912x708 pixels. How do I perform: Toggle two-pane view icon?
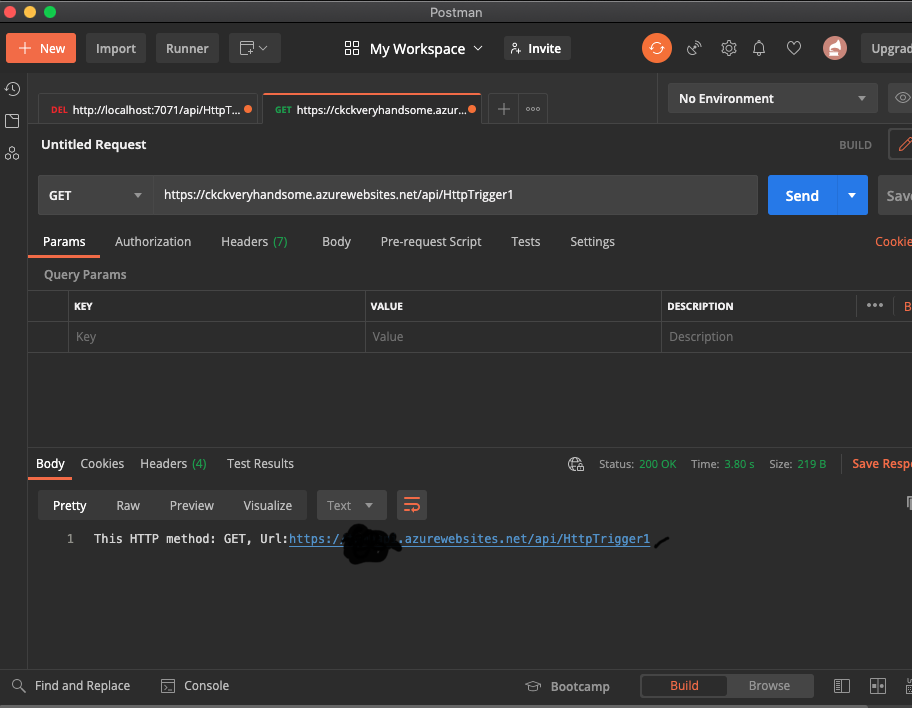point(842,686)
